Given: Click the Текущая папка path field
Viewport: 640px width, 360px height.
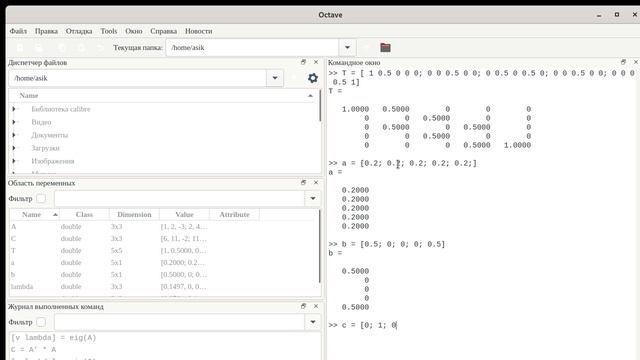Looking at the screenshot, I should (x=252, y=47).
